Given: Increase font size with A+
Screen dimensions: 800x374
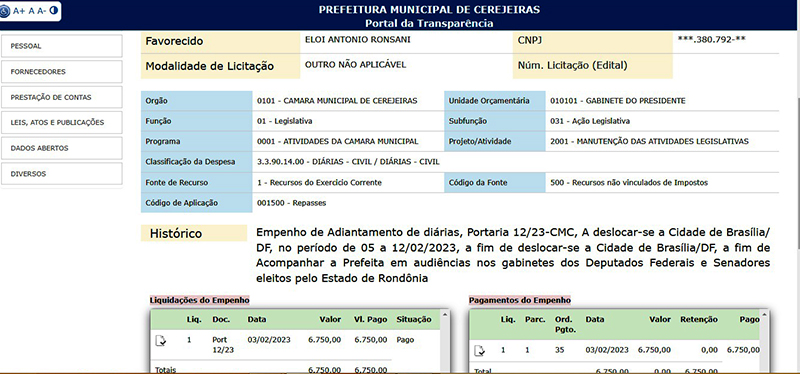Looking at the screenshot, I should click(18, 11).
